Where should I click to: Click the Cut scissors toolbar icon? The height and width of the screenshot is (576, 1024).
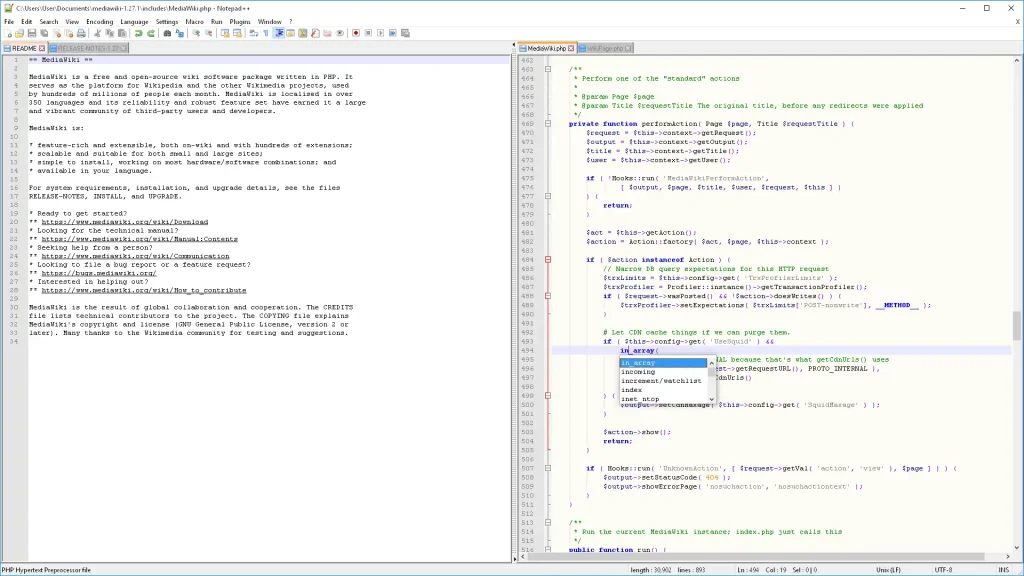click(x=97, y=33)
